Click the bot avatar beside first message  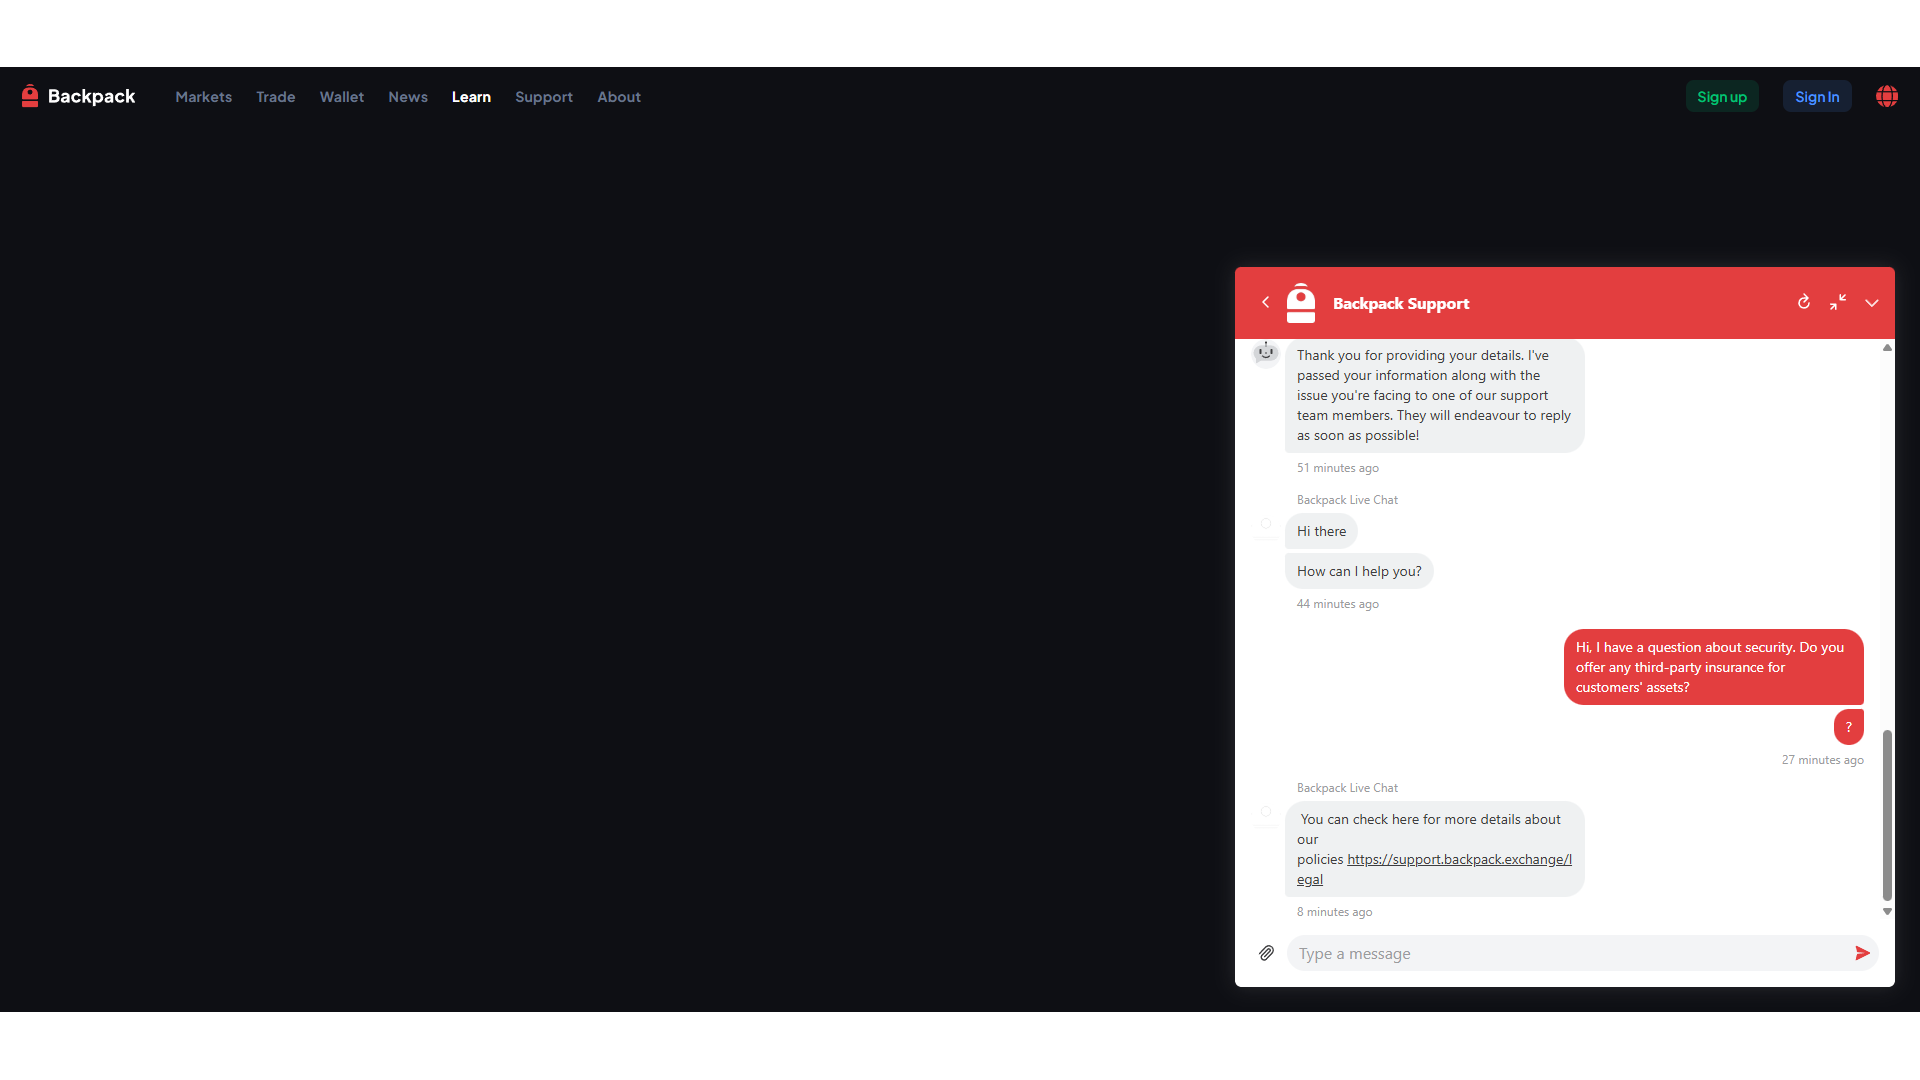coord(1266,353)
